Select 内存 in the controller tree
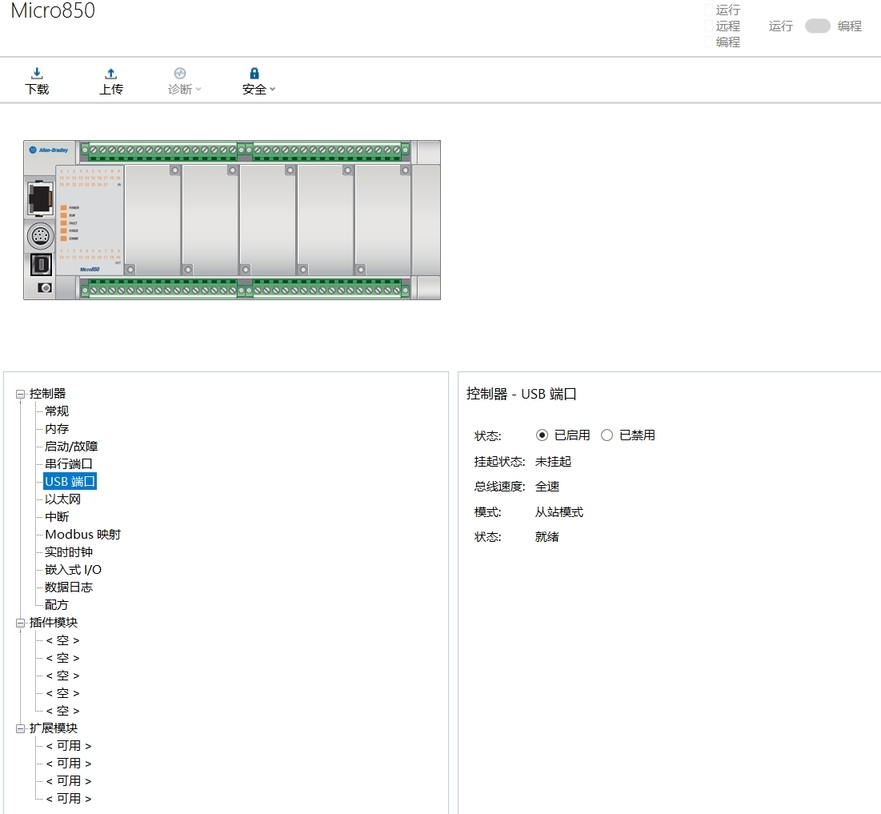The height and width of the screenshot is (814, 881). (57, 429)
